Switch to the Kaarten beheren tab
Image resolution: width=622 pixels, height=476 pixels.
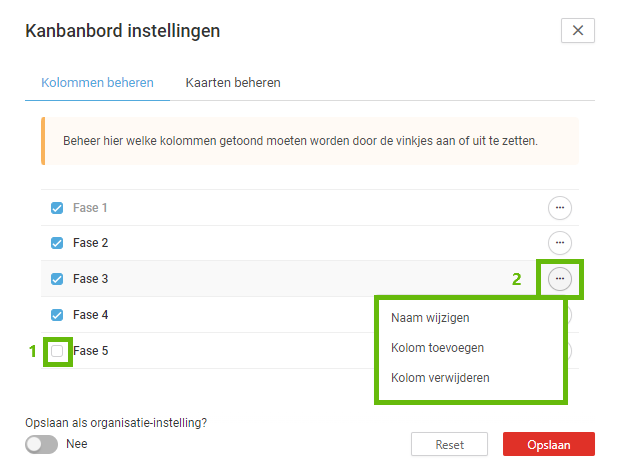233,82
